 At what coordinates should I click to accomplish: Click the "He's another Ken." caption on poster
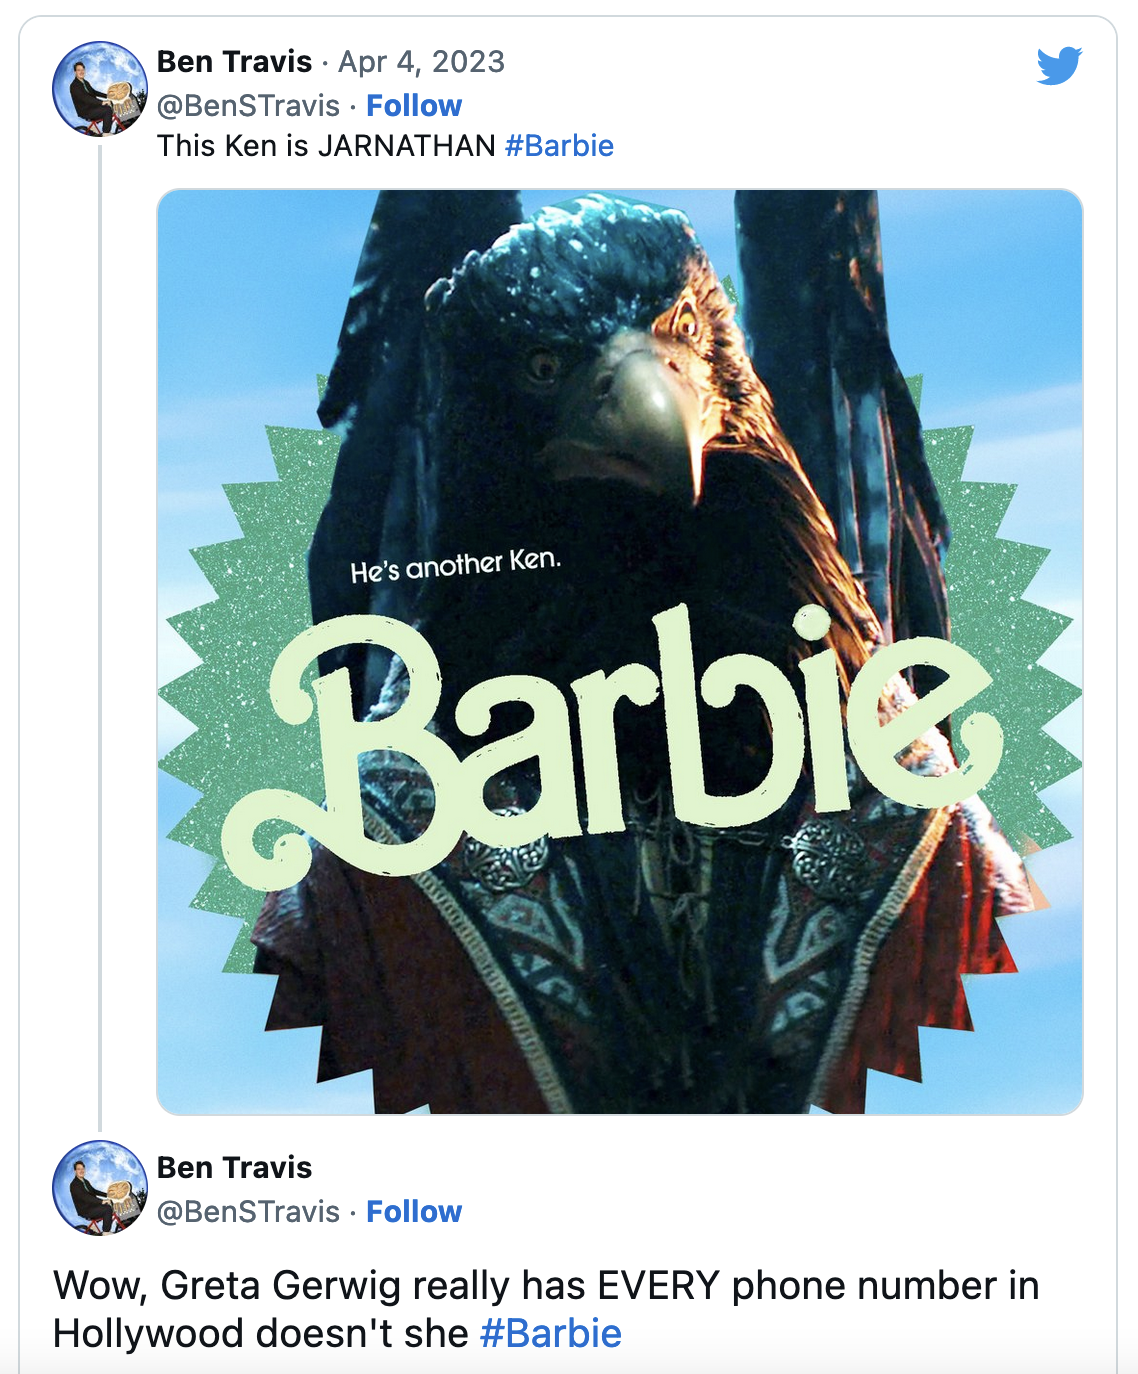(456, 565)
